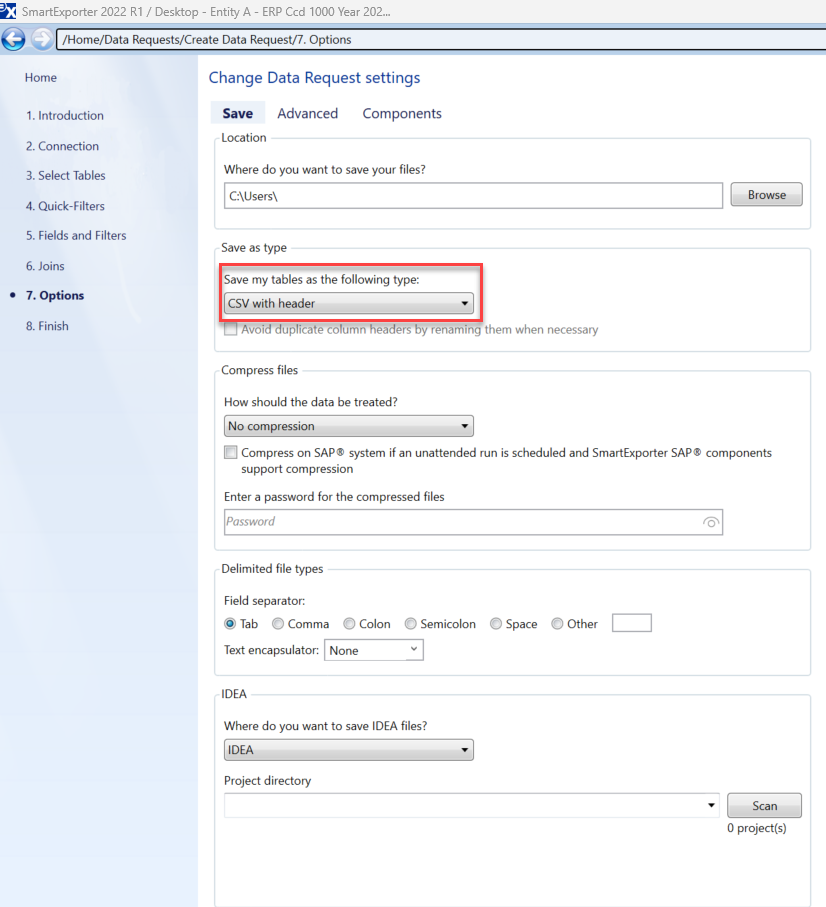The image size is (826, 907).
Task: Select the Semicolon field separator option
Action: click(x=410, y=624)
